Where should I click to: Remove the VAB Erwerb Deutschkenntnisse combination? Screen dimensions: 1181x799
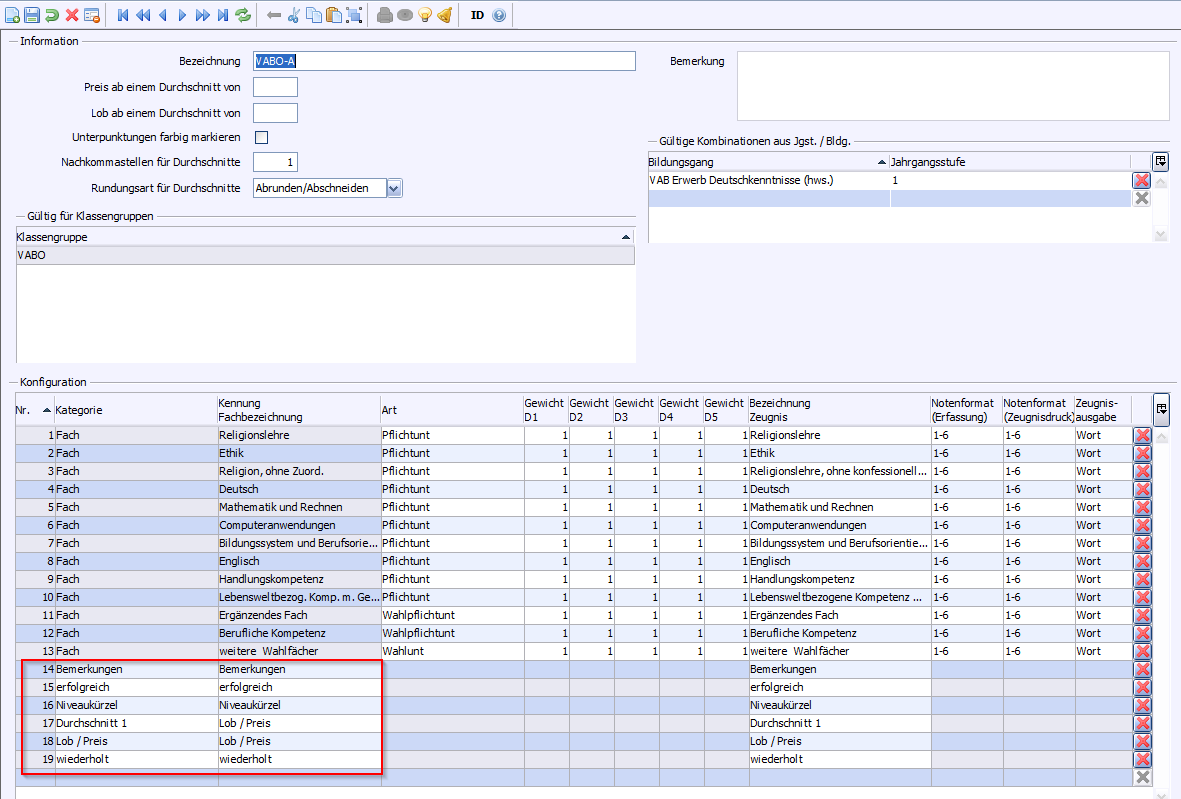[x=1141, y=180]
